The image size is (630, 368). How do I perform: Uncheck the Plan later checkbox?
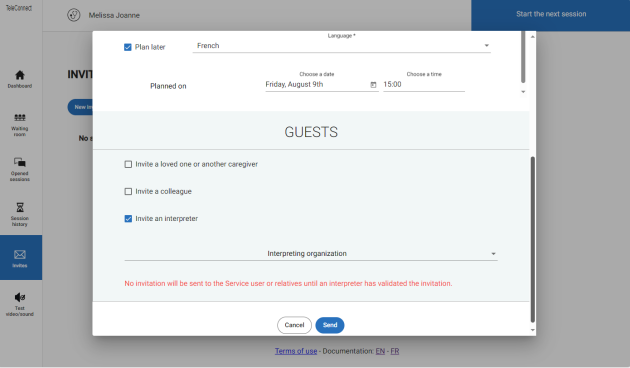[128, 47]
